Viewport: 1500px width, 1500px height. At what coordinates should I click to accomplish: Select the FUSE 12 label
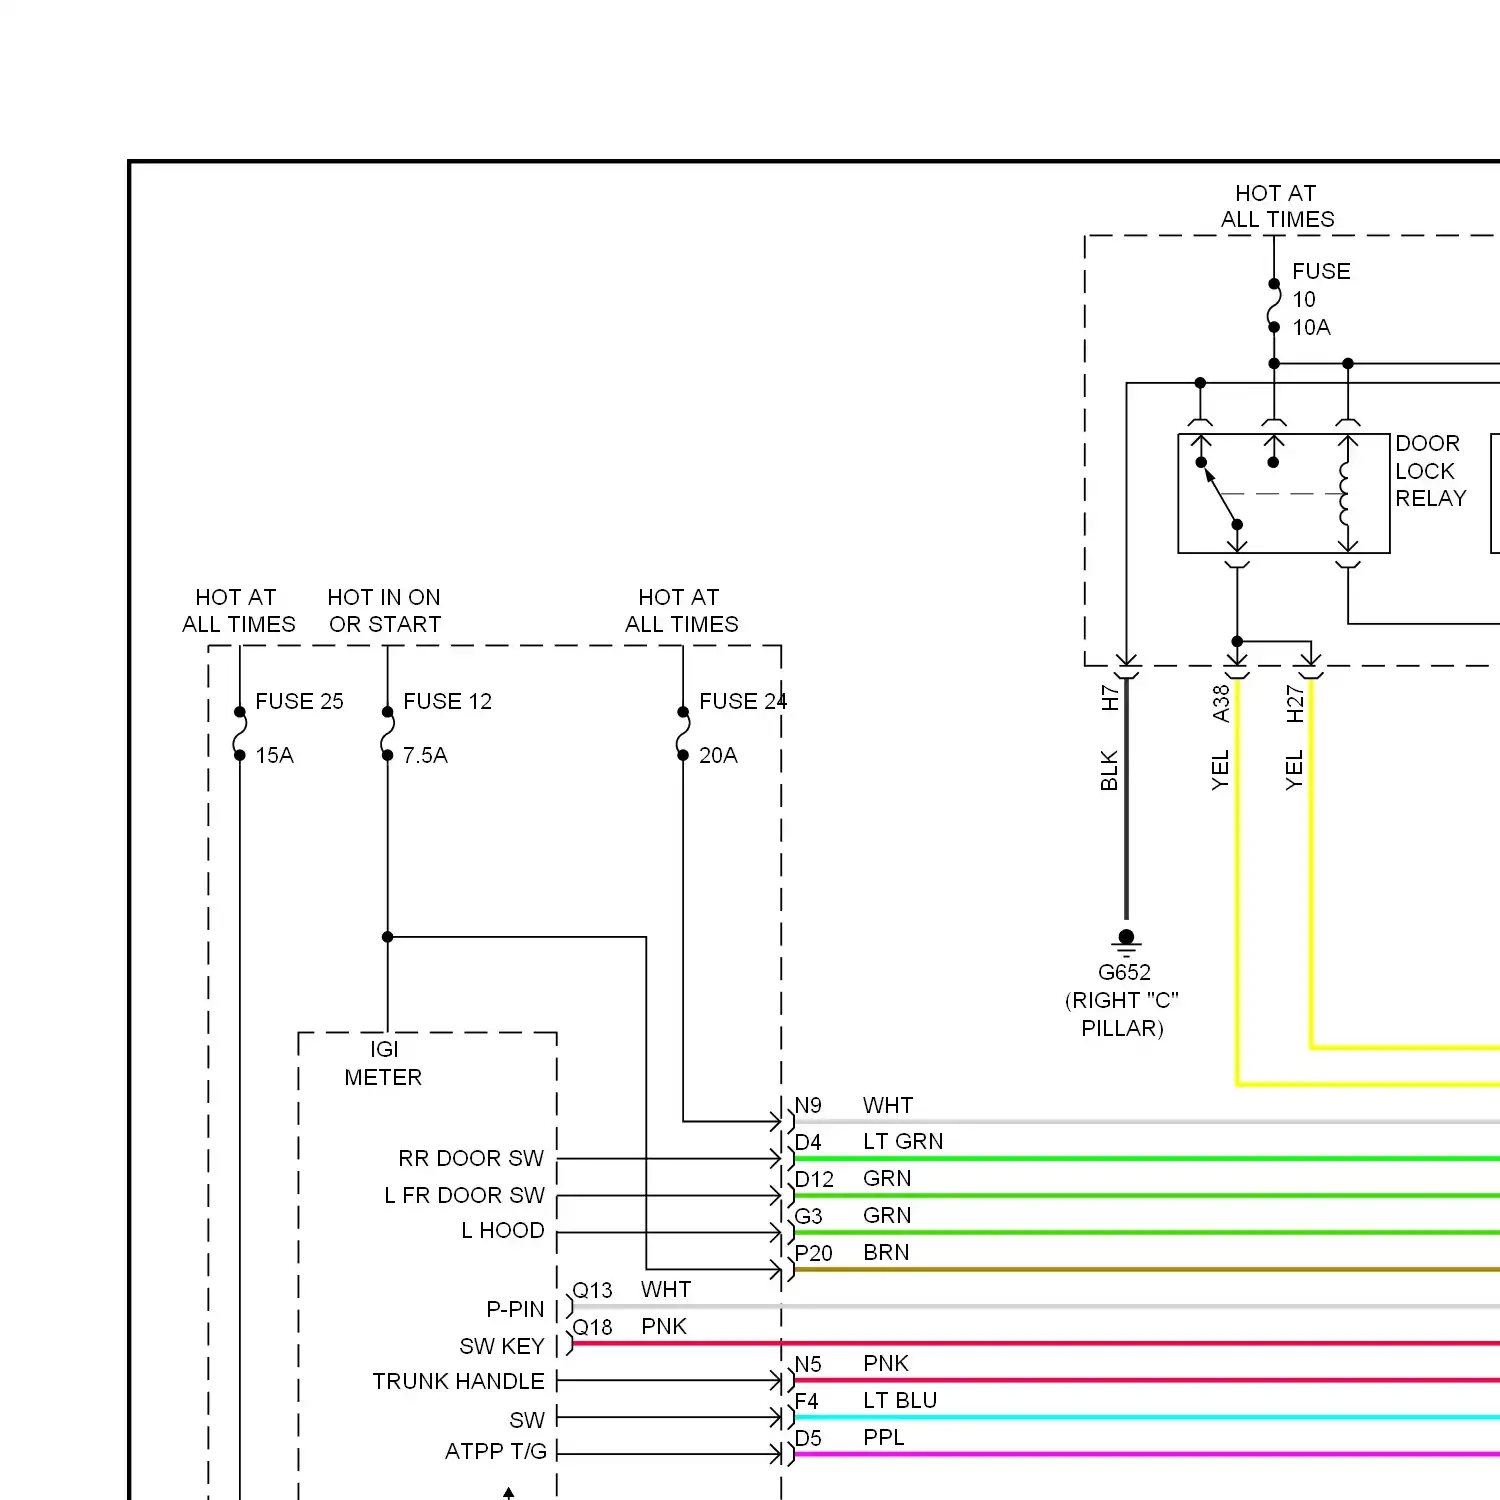pos(447,701)
